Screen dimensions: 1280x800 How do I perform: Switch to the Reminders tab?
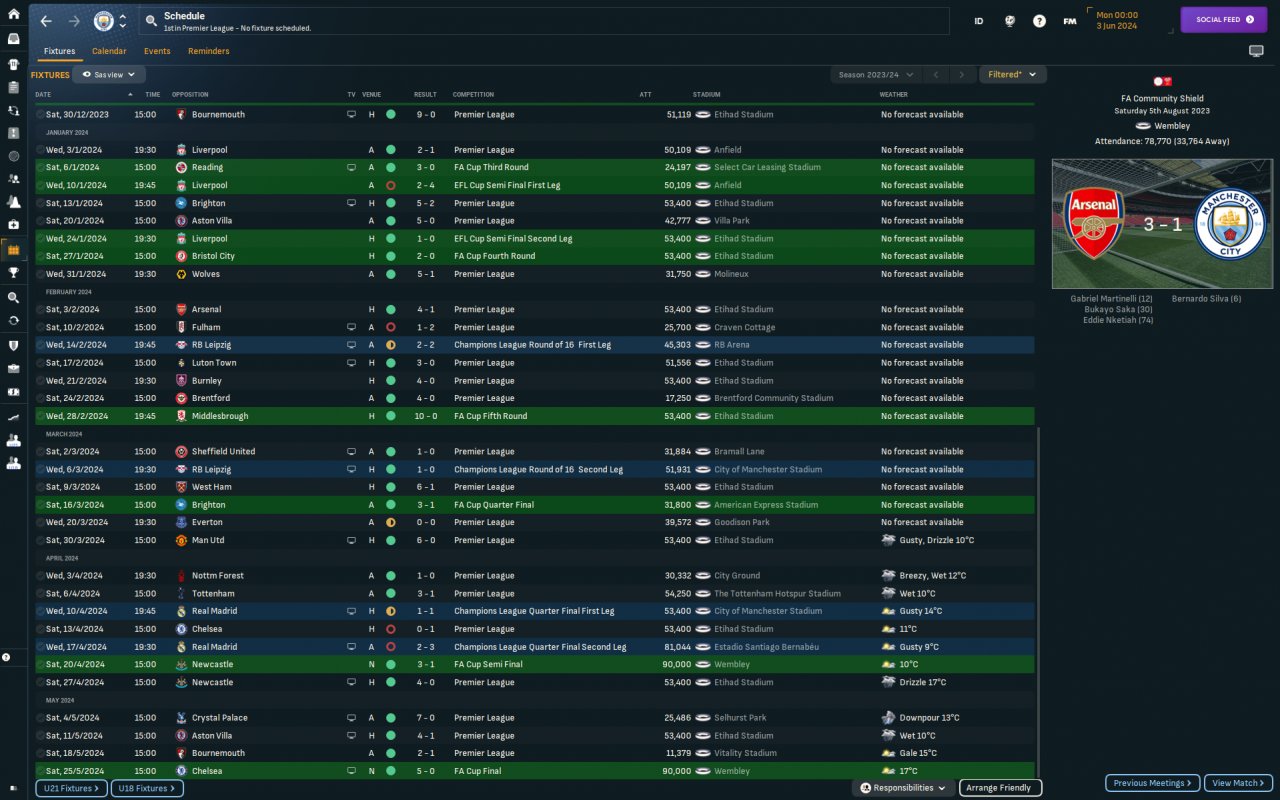click(208, 51)
